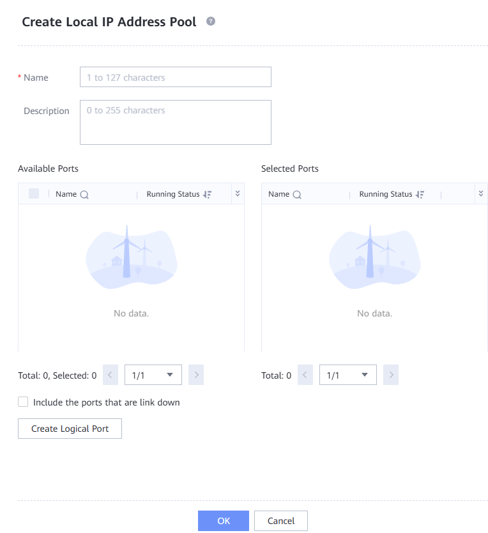Image resolution: width=488 pixels, height=533 pixels.
Task: Open the Available Ports page dropdown
Action: tap(153, 375)
